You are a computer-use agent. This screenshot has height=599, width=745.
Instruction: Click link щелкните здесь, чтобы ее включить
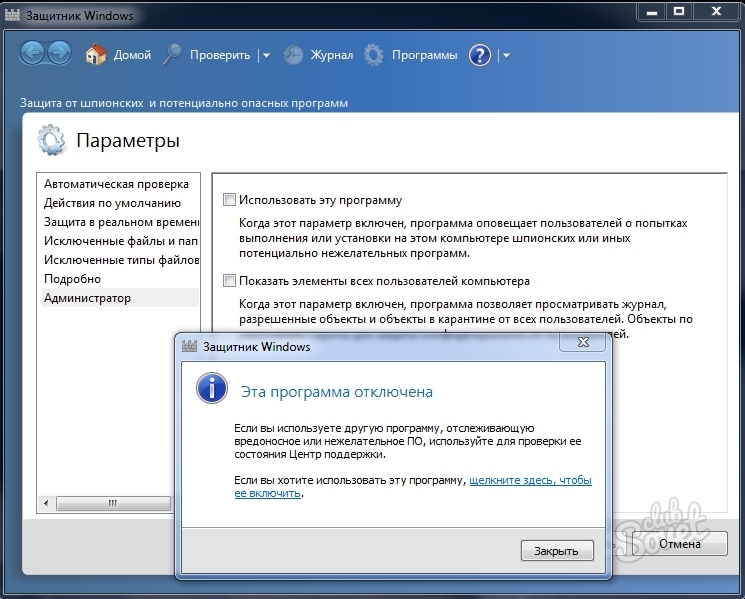(x=530, y=480)
